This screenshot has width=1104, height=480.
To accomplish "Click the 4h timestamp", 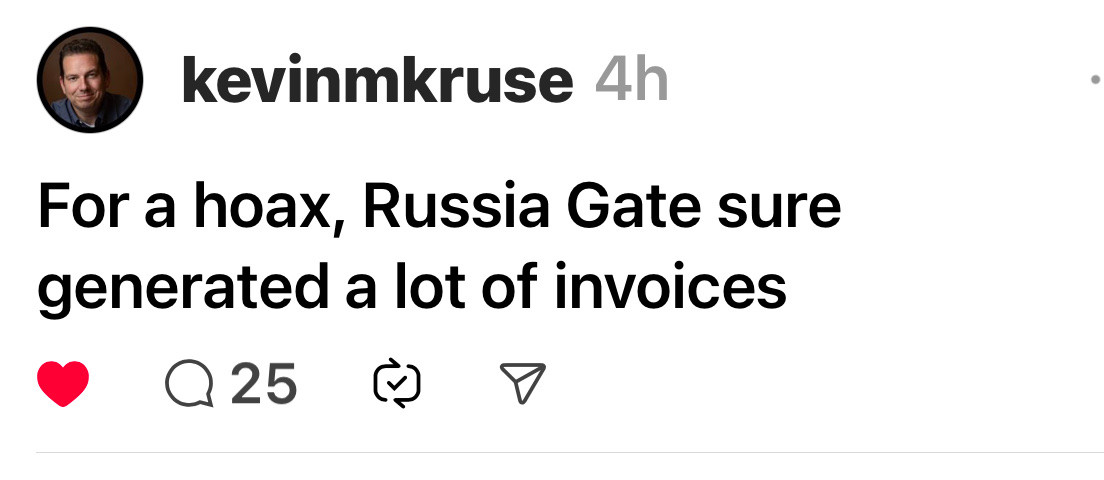I will click(630, 82).
